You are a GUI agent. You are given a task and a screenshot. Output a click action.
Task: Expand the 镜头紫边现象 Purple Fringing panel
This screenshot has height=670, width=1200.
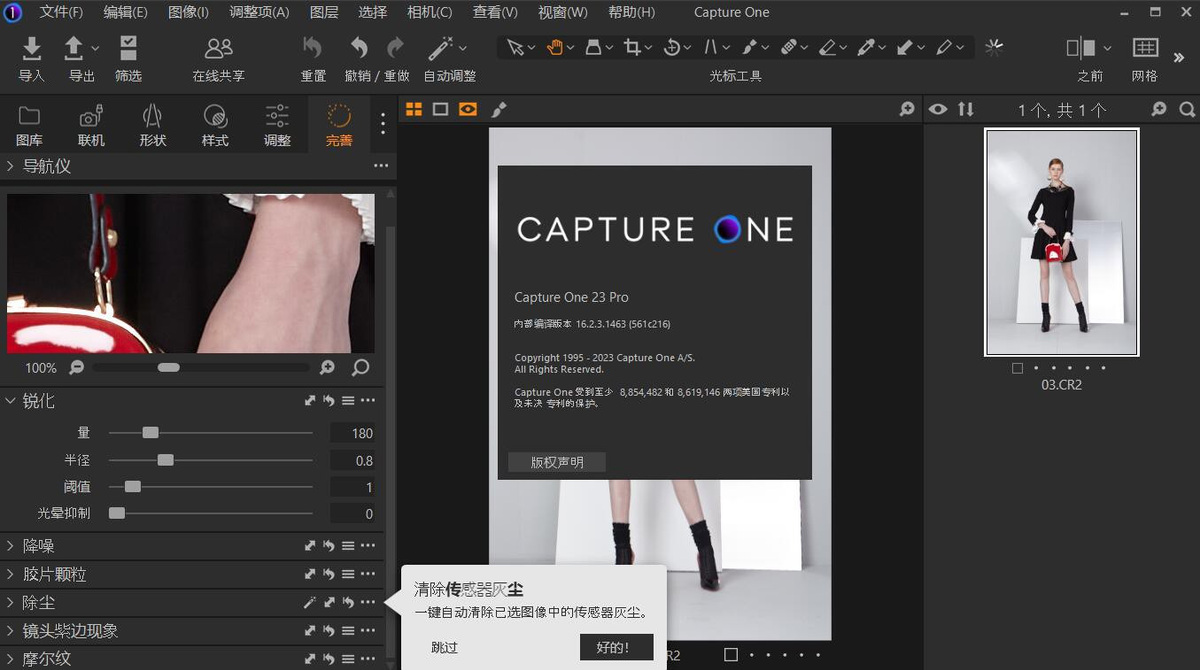point(11,631)
